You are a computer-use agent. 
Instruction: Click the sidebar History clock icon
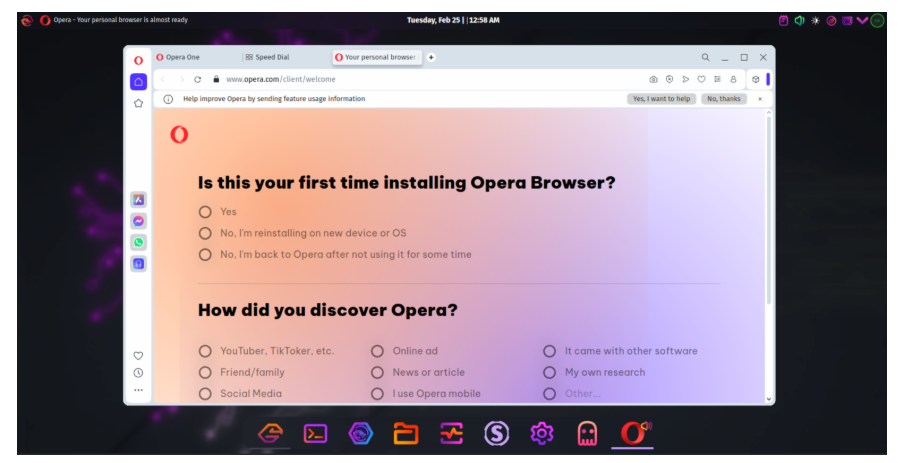(138, 373)
